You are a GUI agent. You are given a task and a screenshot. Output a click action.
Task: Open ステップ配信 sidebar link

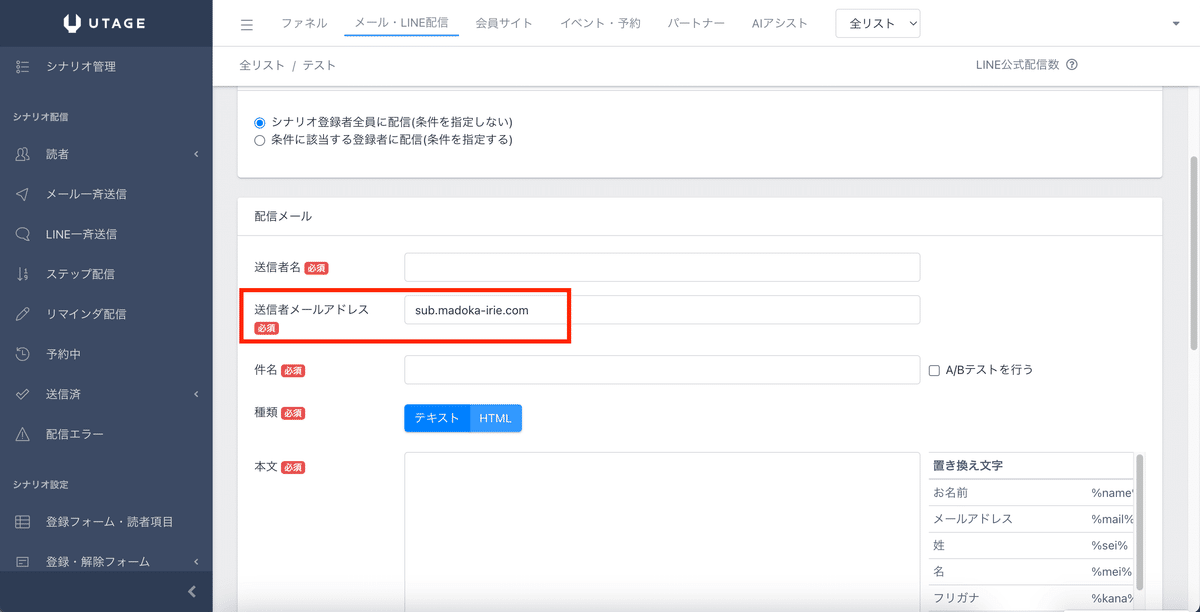pyautogui.click(x=80, y=274)
